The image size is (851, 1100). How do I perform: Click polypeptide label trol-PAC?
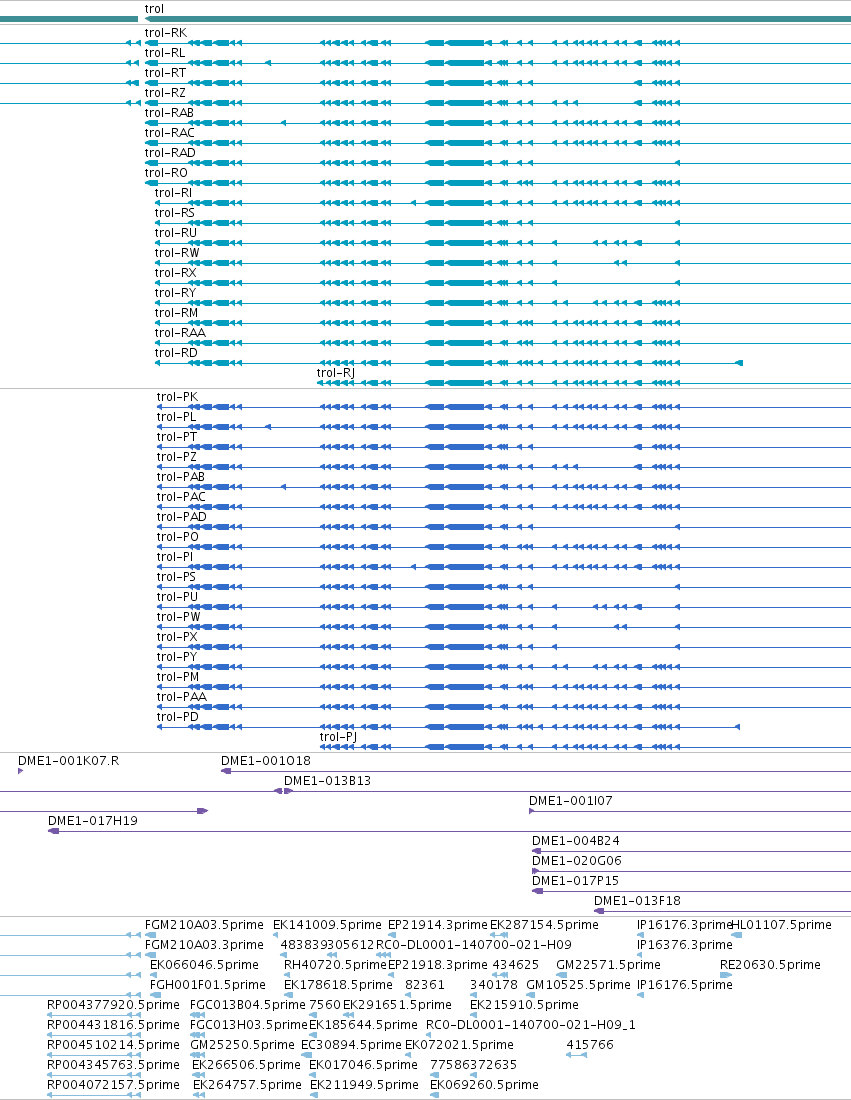[181, 497]
